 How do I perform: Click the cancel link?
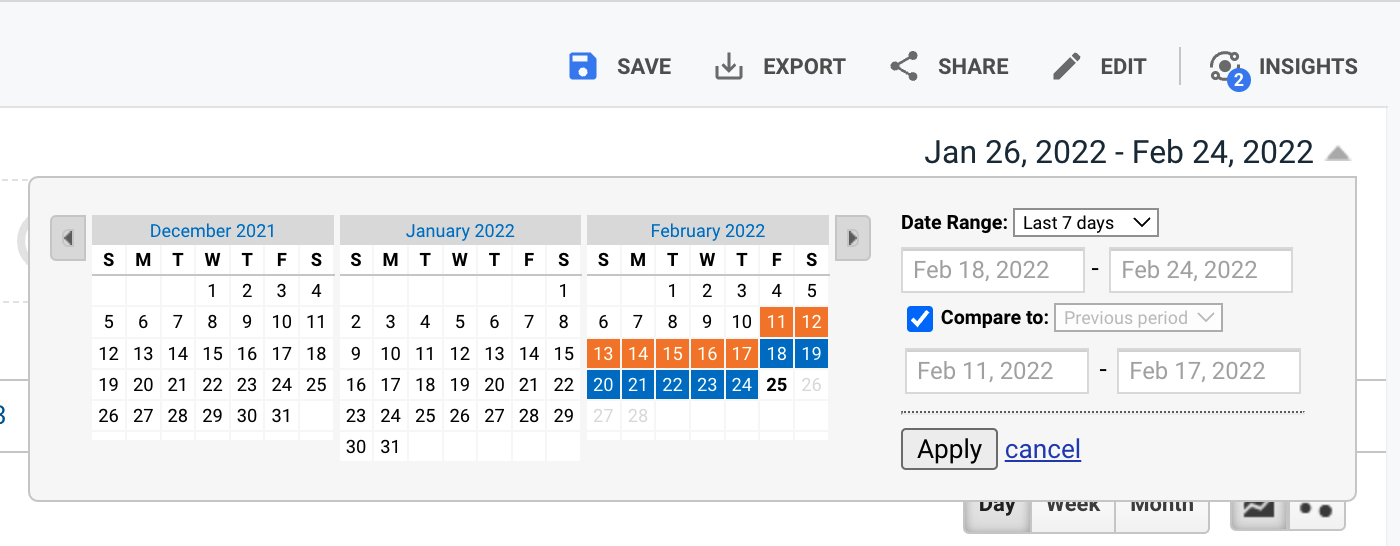(1043, 449)
